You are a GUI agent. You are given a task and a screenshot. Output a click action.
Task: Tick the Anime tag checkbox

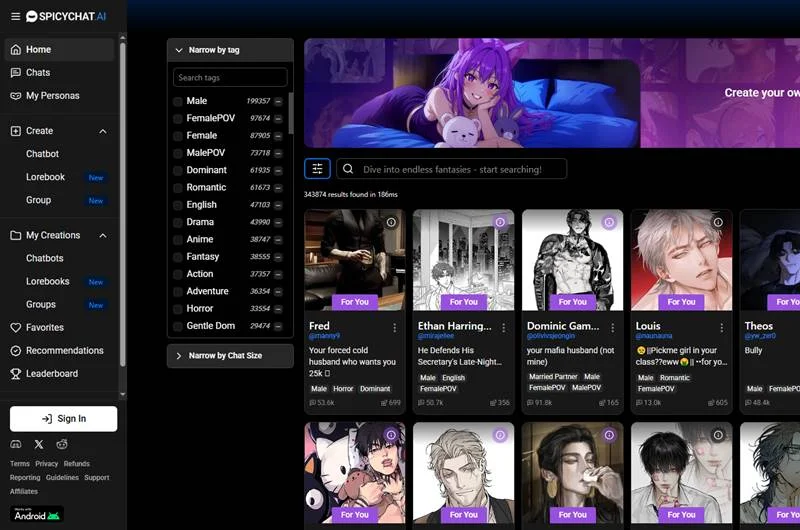178,240
